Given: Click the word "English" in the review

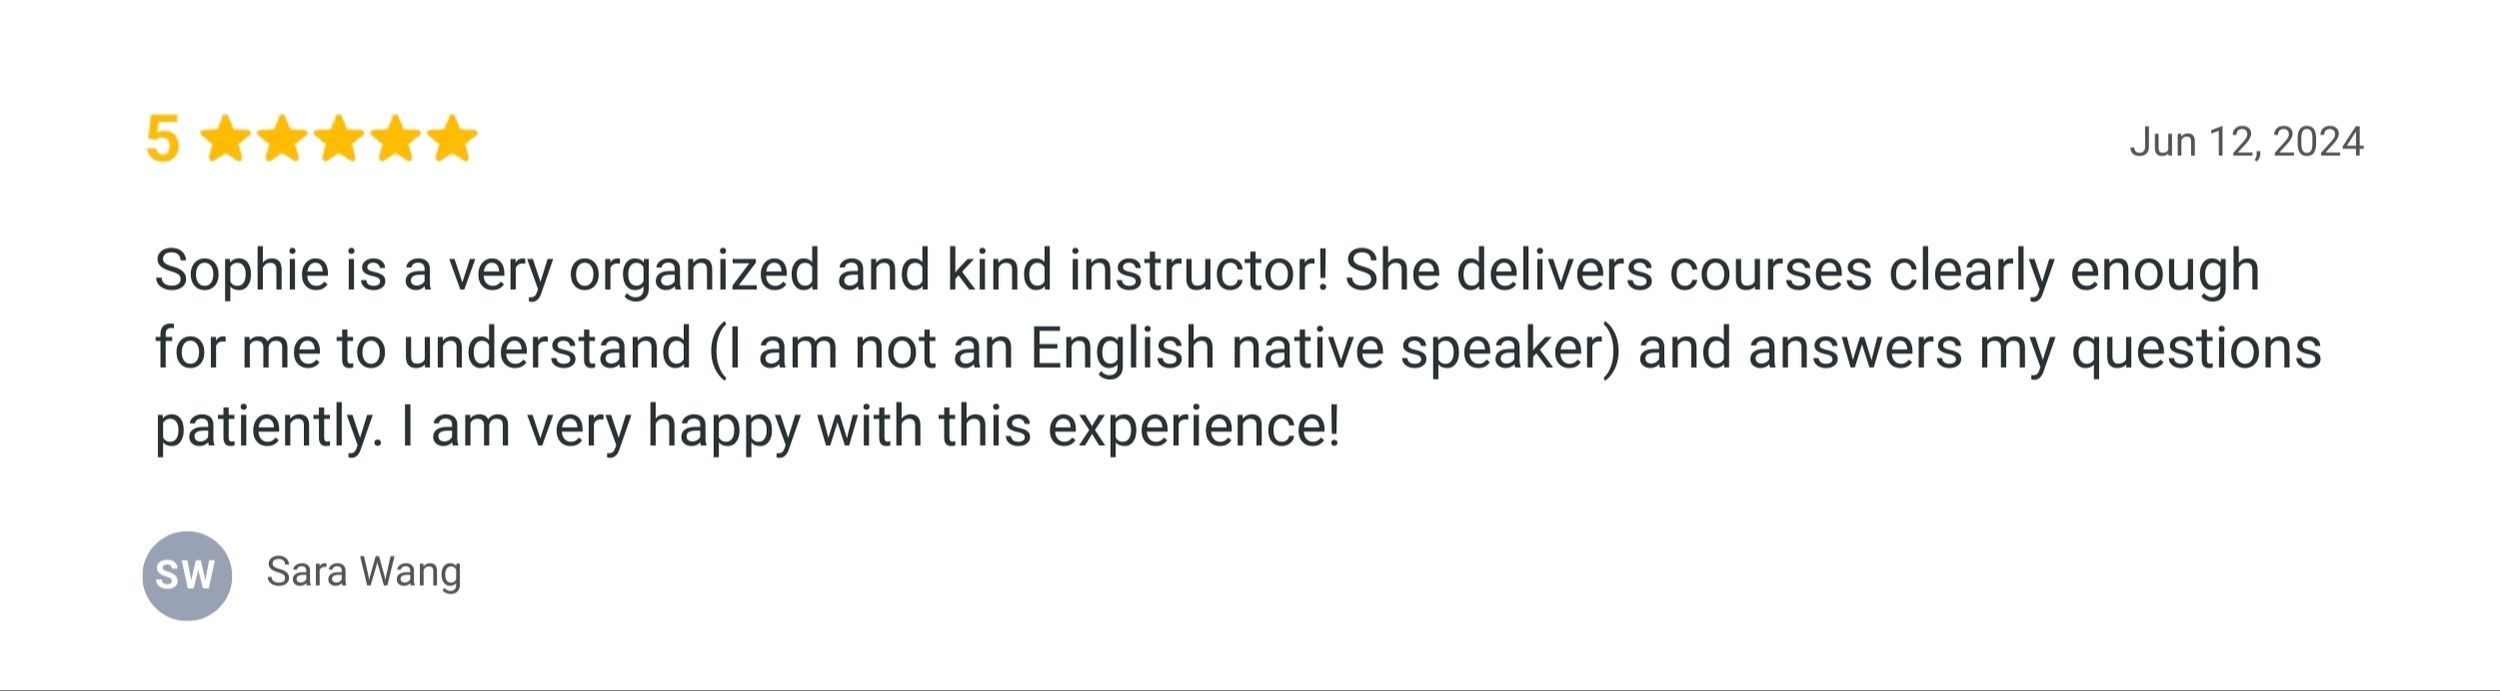Looking at the screenshot, I should coord(1122,349).
